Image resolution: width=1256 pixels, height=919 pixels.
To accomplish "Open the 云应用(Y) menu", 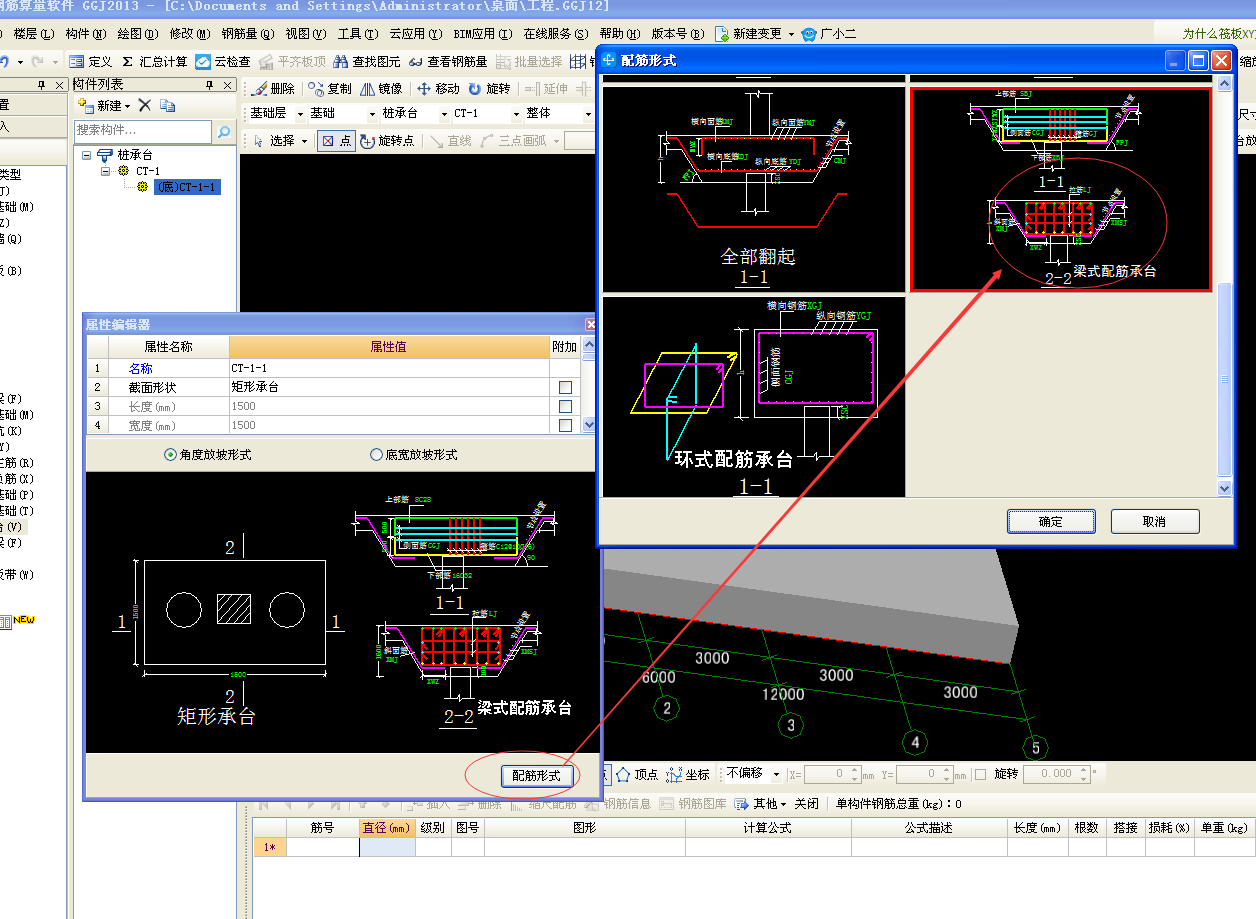I will [x=415, y=34].
